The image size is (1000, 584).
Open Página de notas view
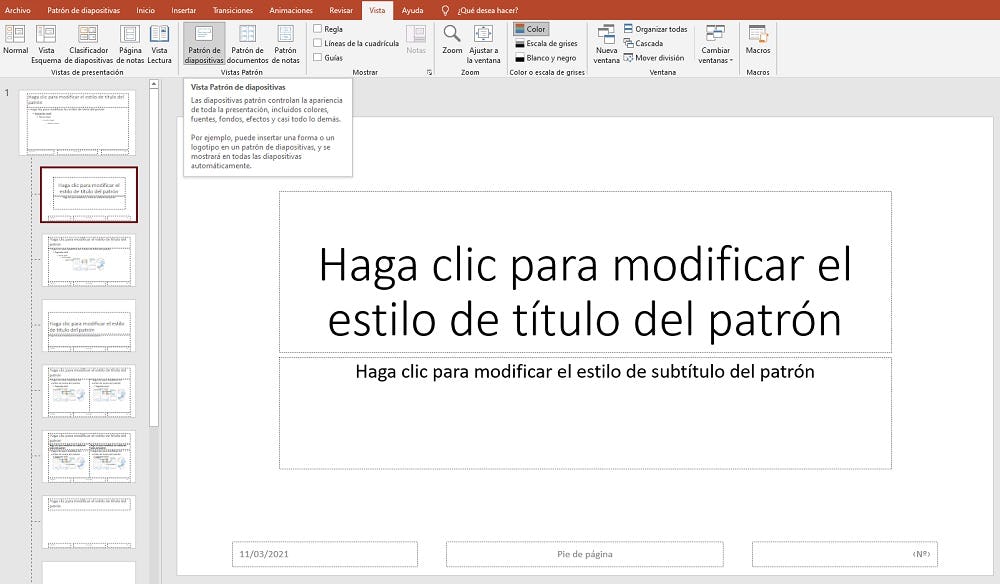click(130, 41)
